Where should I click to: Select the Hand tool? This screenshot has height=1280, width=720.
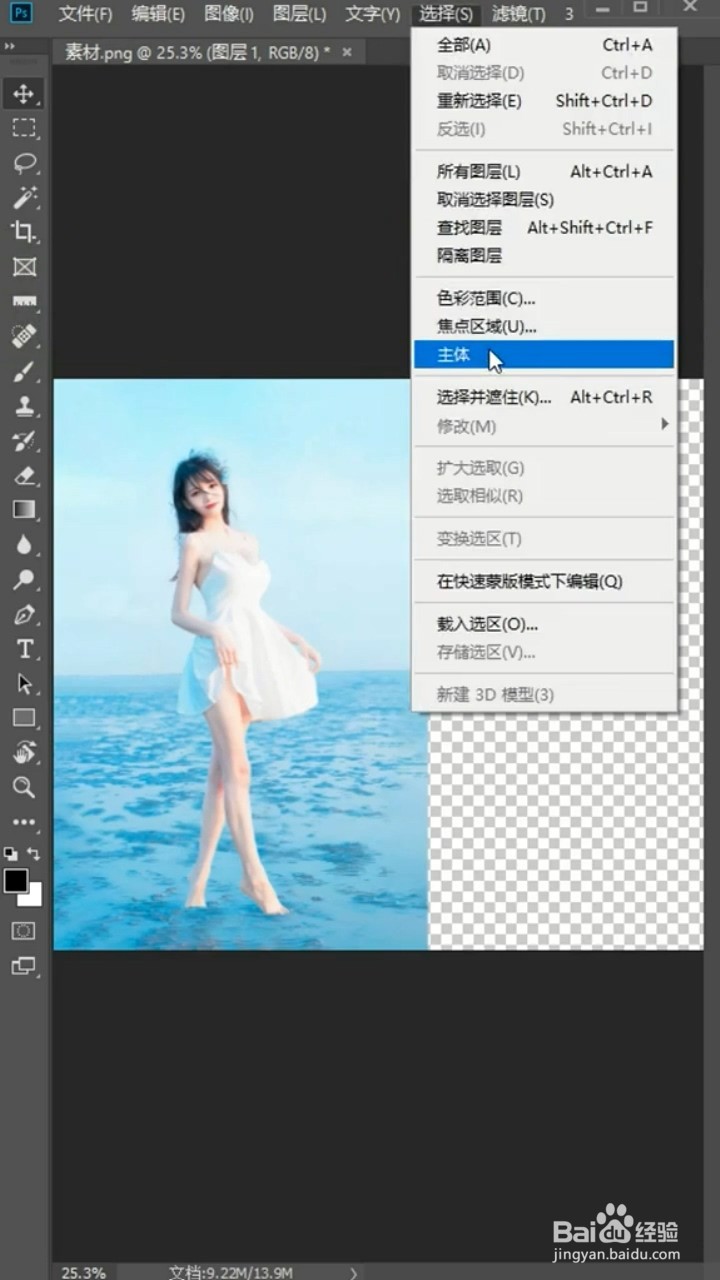coord(24,752)
